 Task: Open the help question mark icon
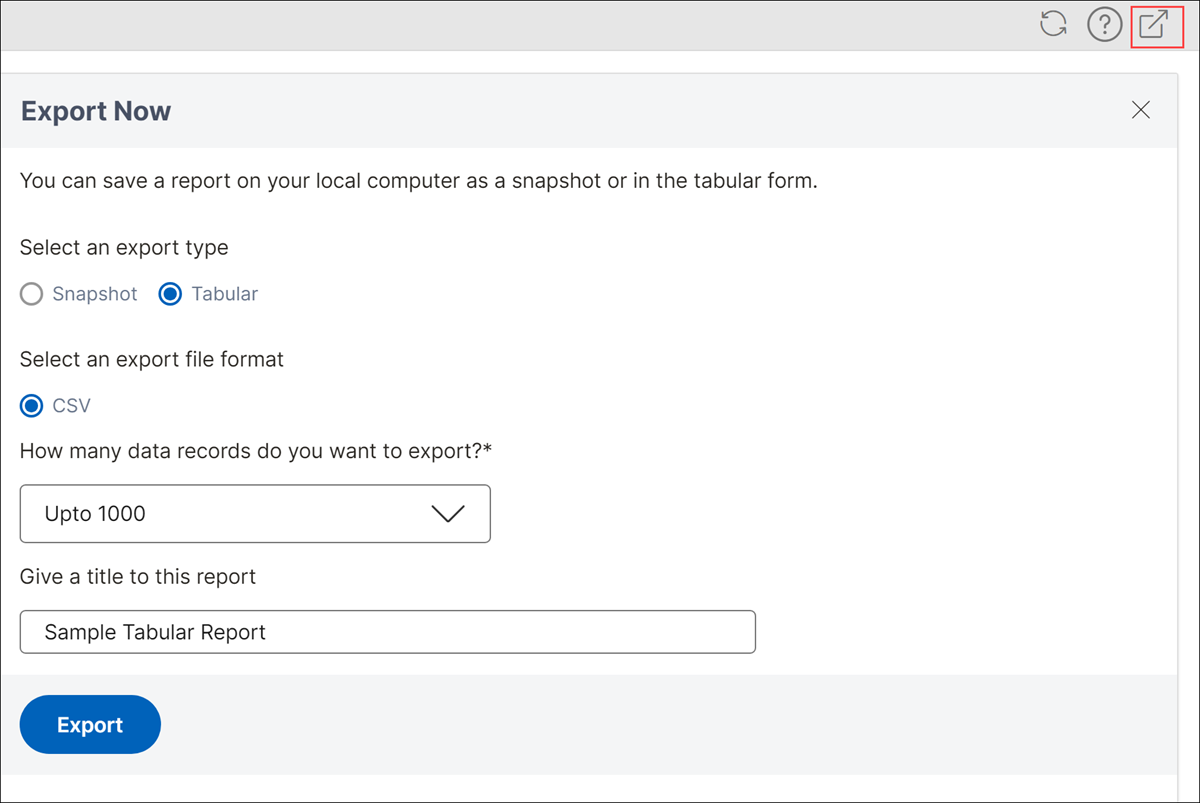click(x=1104, y=25)
